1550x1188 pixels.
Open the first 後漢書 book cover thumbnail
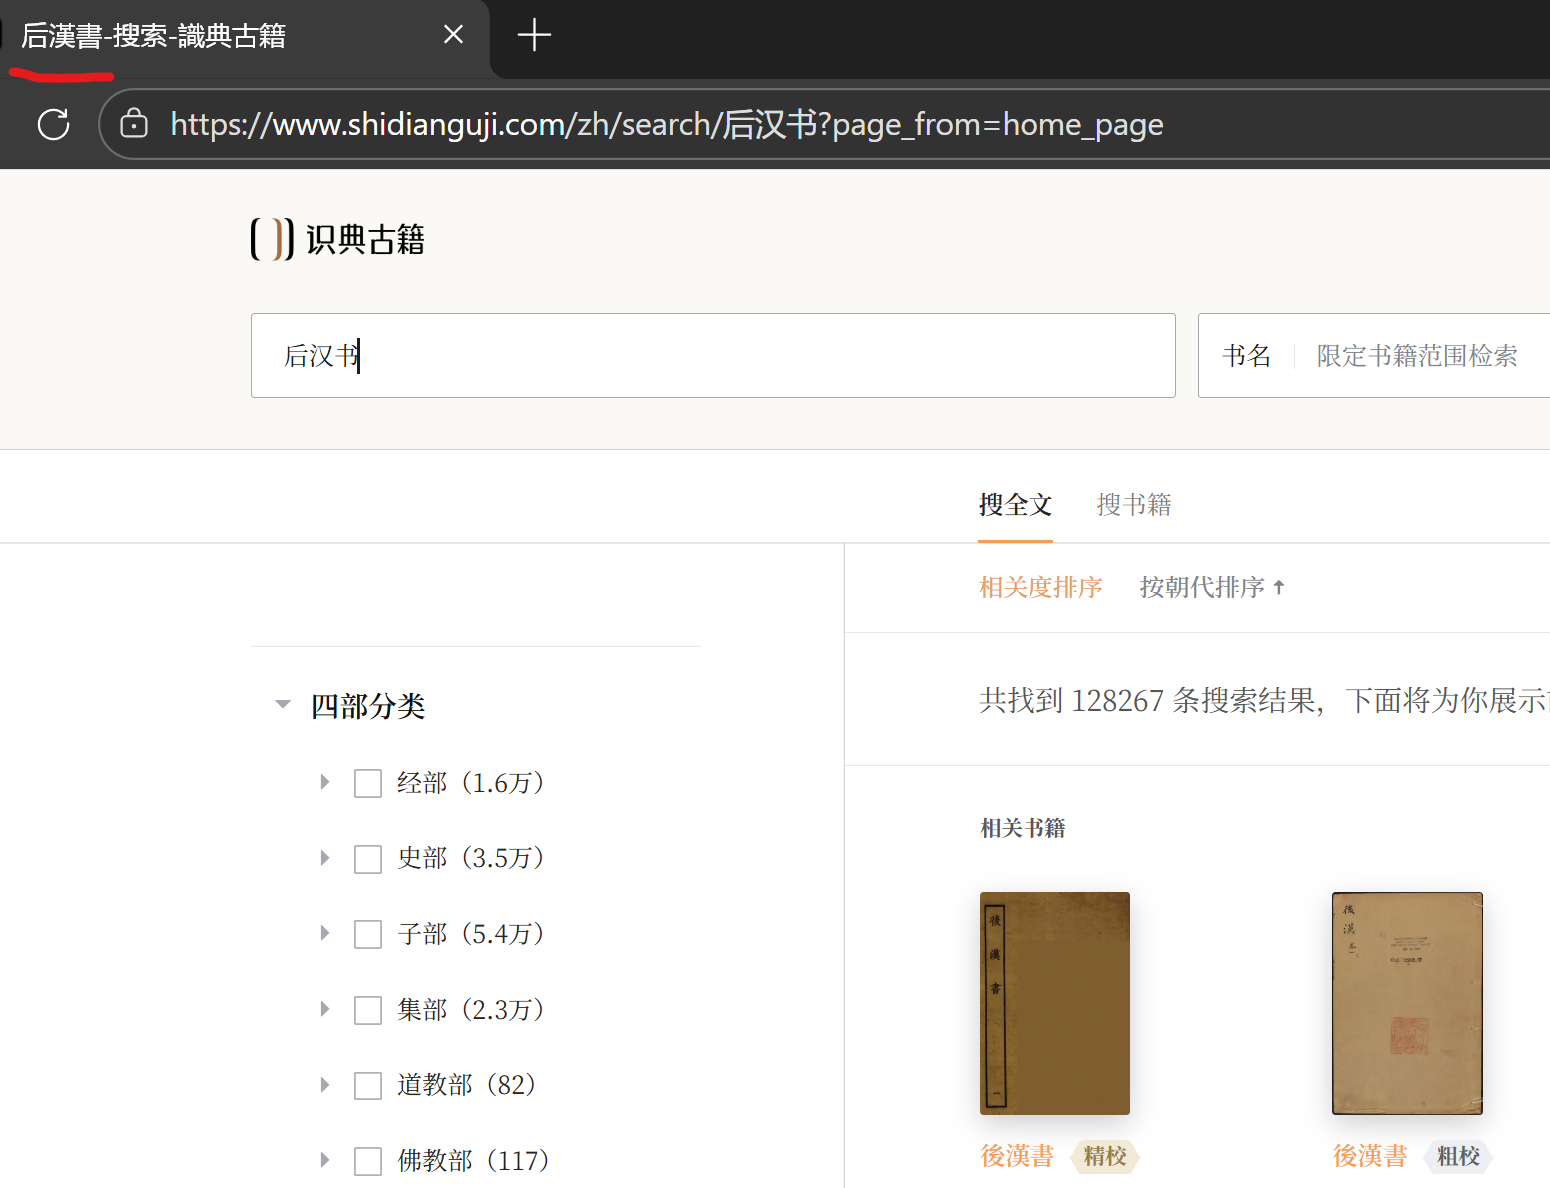1054,1003
